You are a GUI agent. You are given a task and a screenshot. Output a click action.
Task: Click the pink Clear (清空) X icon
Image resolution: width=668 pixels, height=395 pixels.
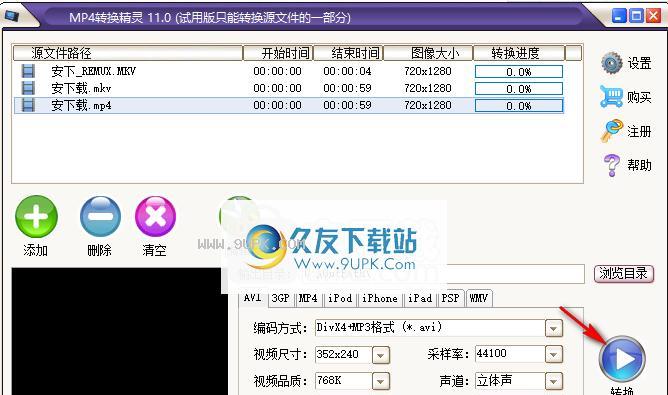[x=155, y=216]
